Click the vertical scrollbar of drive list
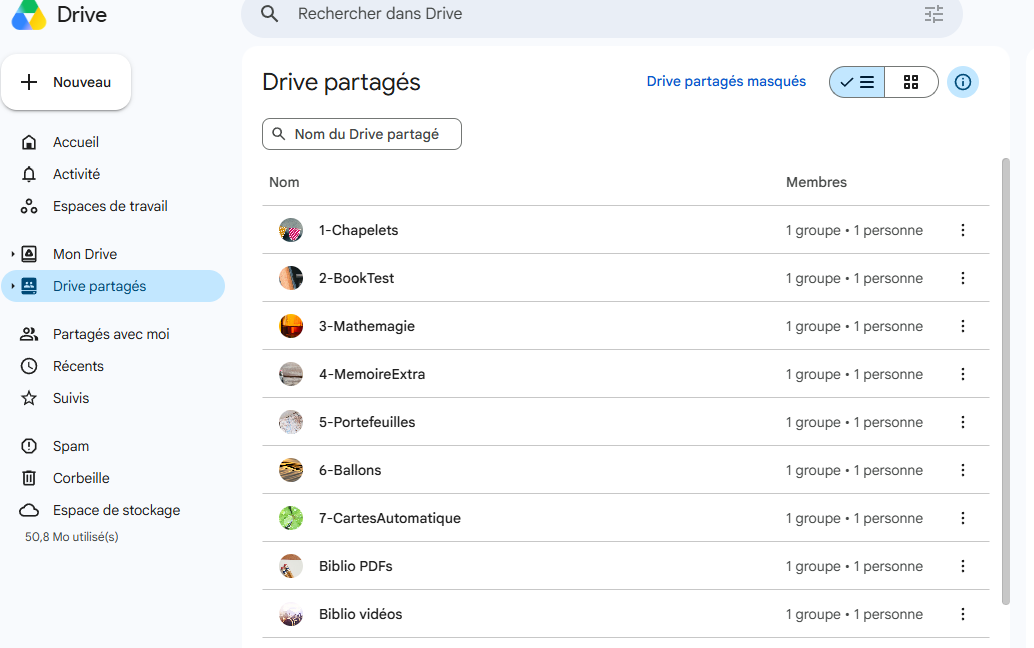Viewport: 1034px width, 648px height. click(1005, 381)
